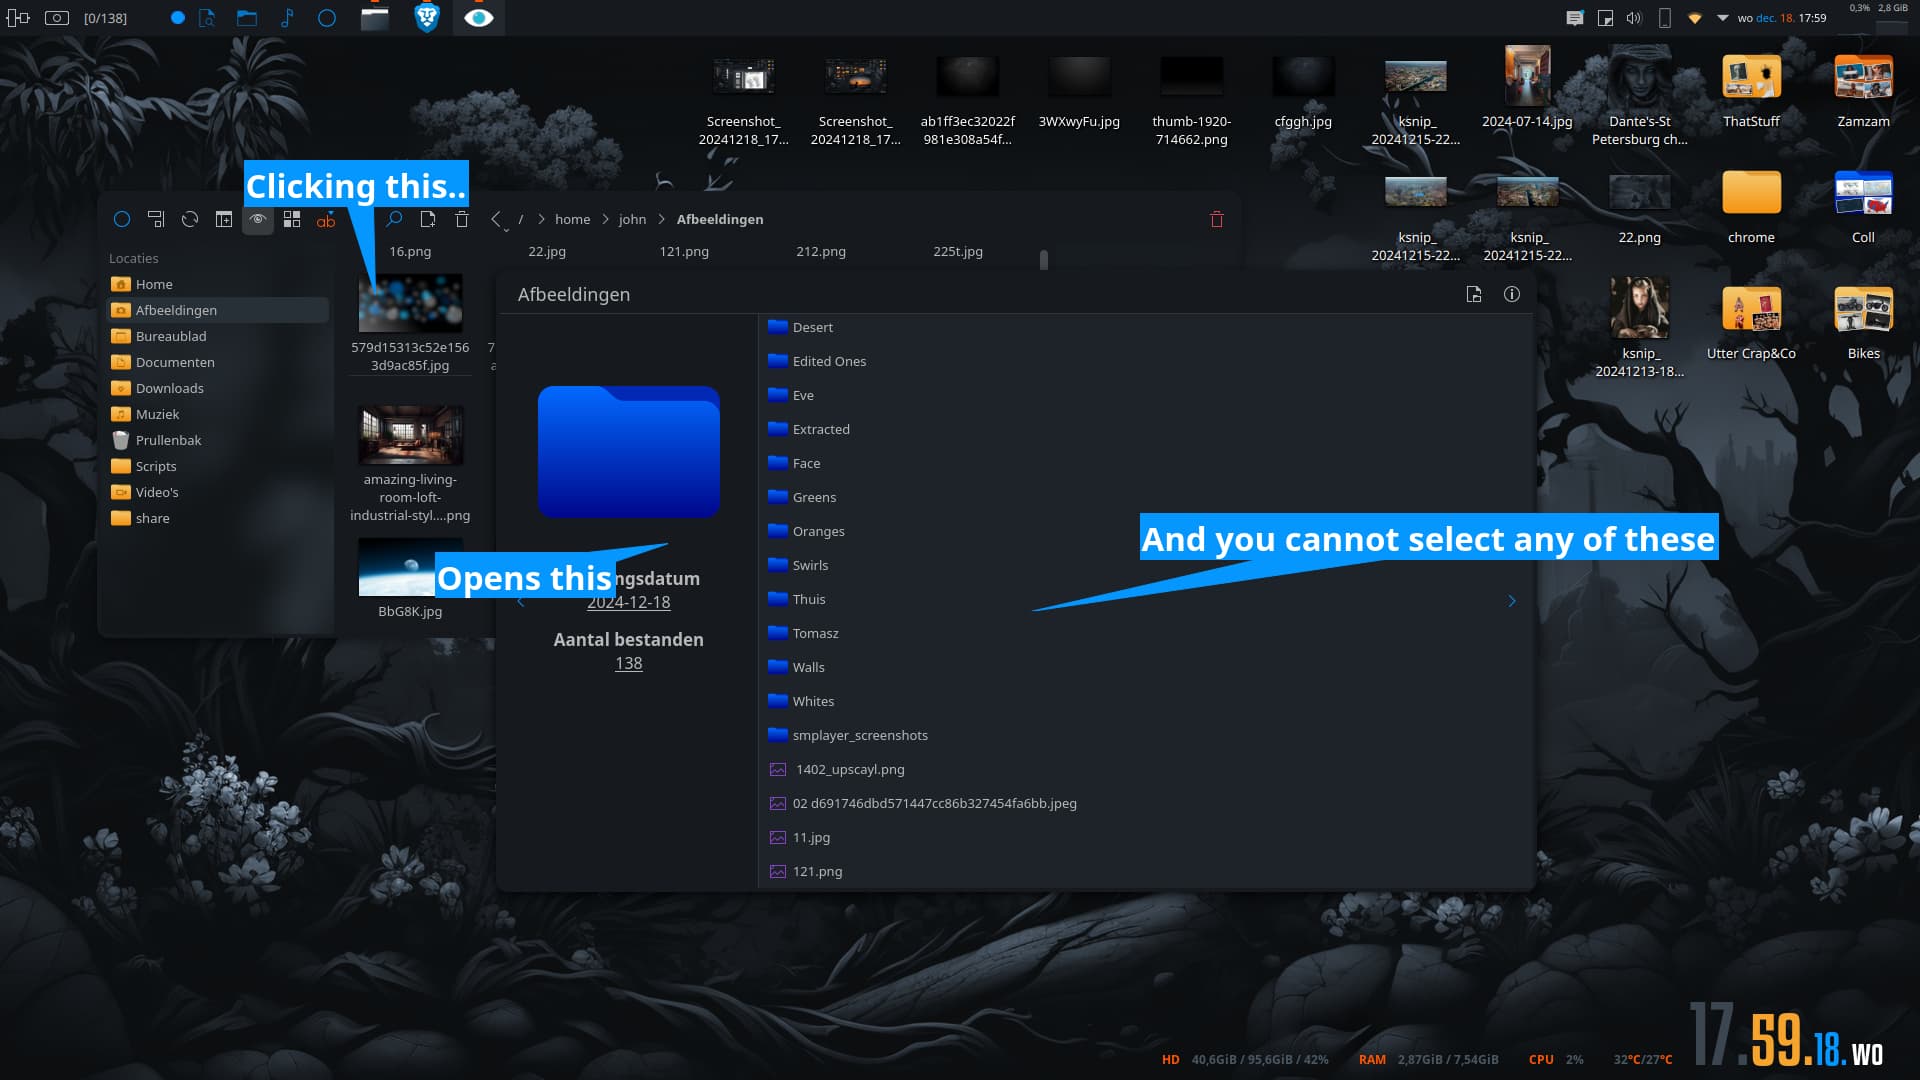Screen dimensions: 1920x1080
Task: Click the 'Afbeeldingen' breadcrumb segment
Action: pos(720,220)
